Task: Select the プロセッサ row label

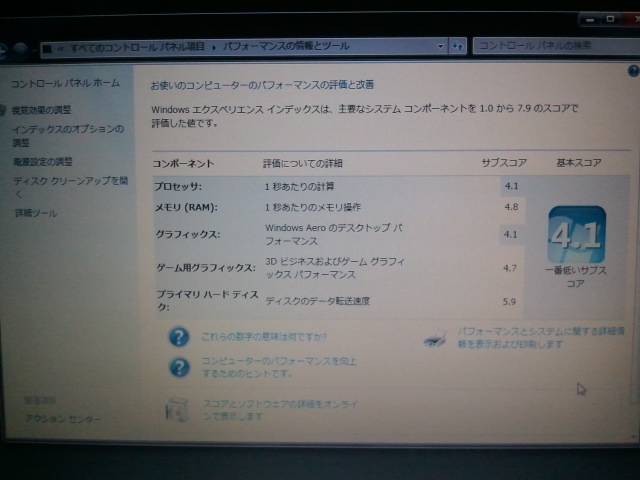Action: [x=178, y=187]
